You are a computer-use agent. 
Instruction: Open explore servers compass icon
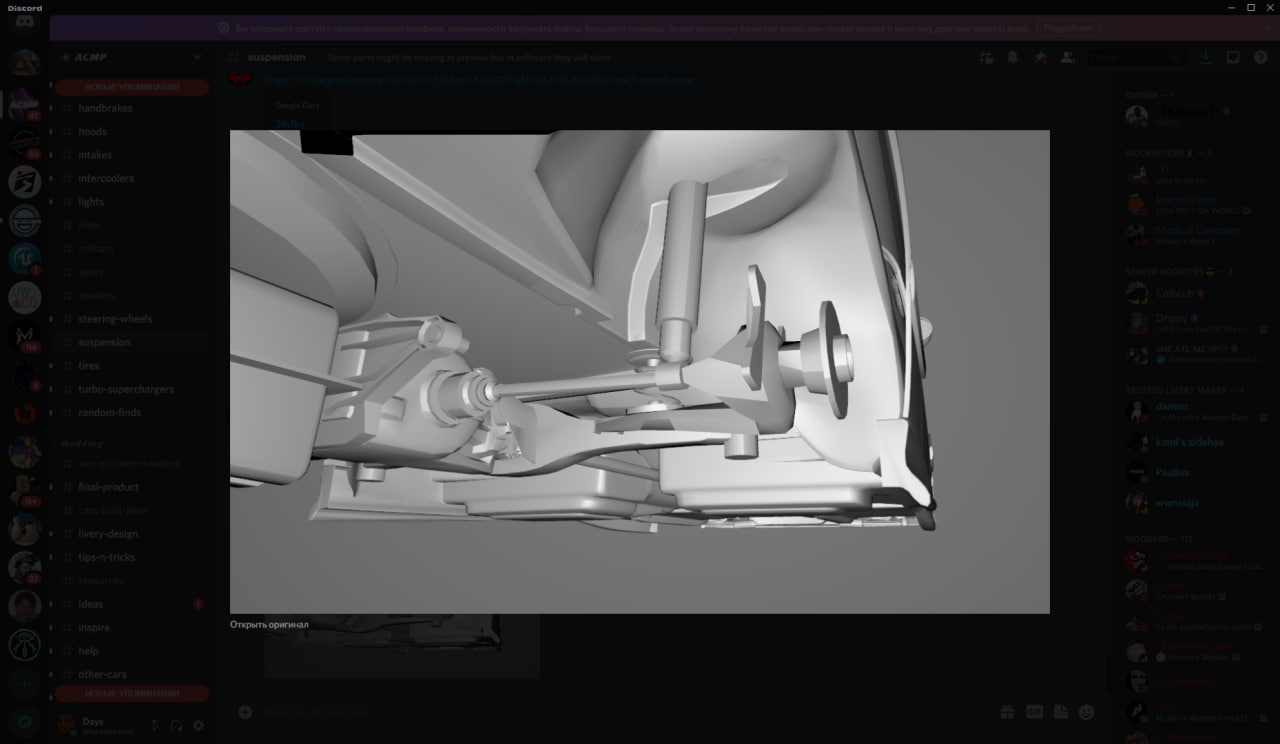point(24,720)
